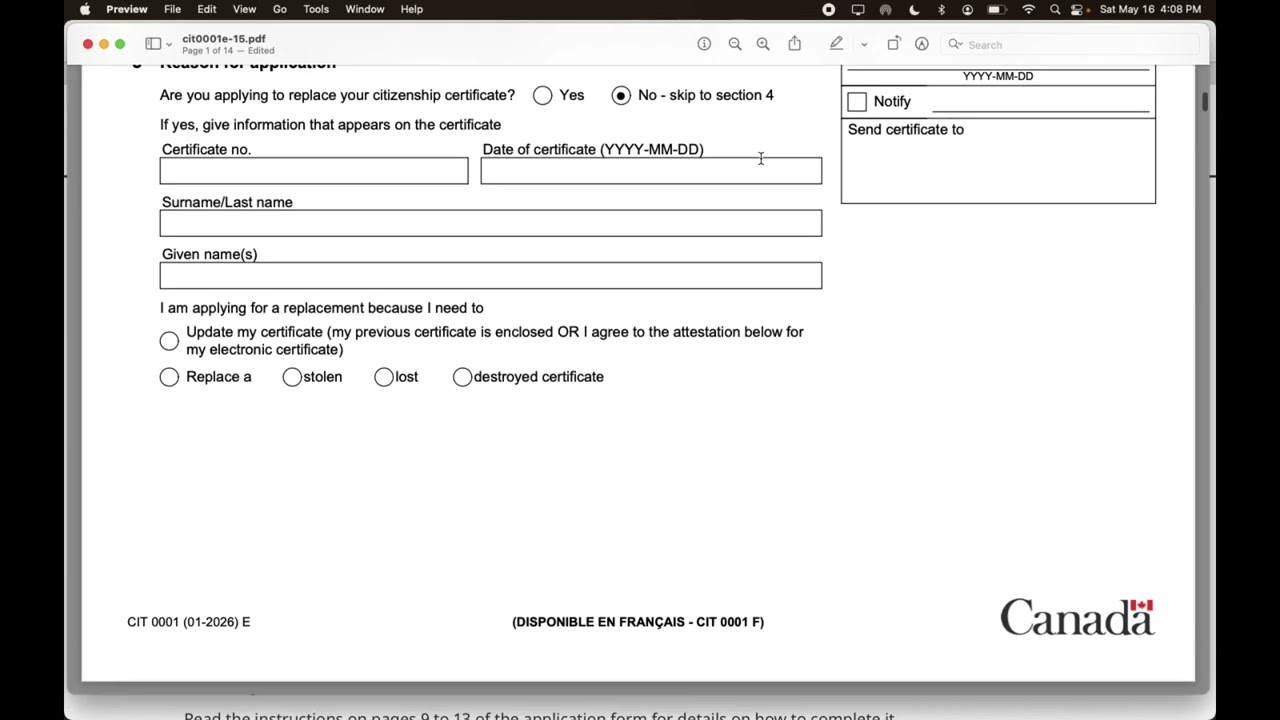Click form number CIT 0001 (01-2026) E
The height and width of the screenshot is (720, 1280).
[x=189, y=622]
